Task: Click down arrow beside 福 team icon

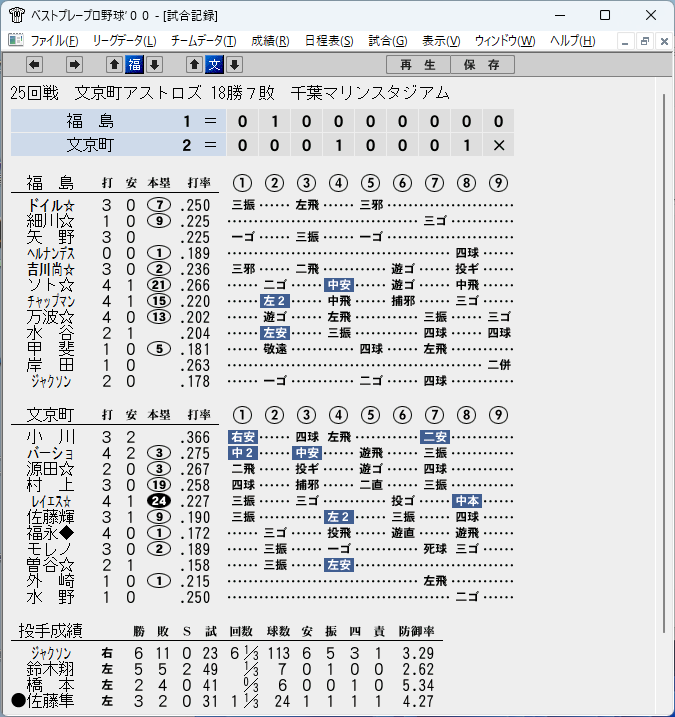Action: coord(155,64)
